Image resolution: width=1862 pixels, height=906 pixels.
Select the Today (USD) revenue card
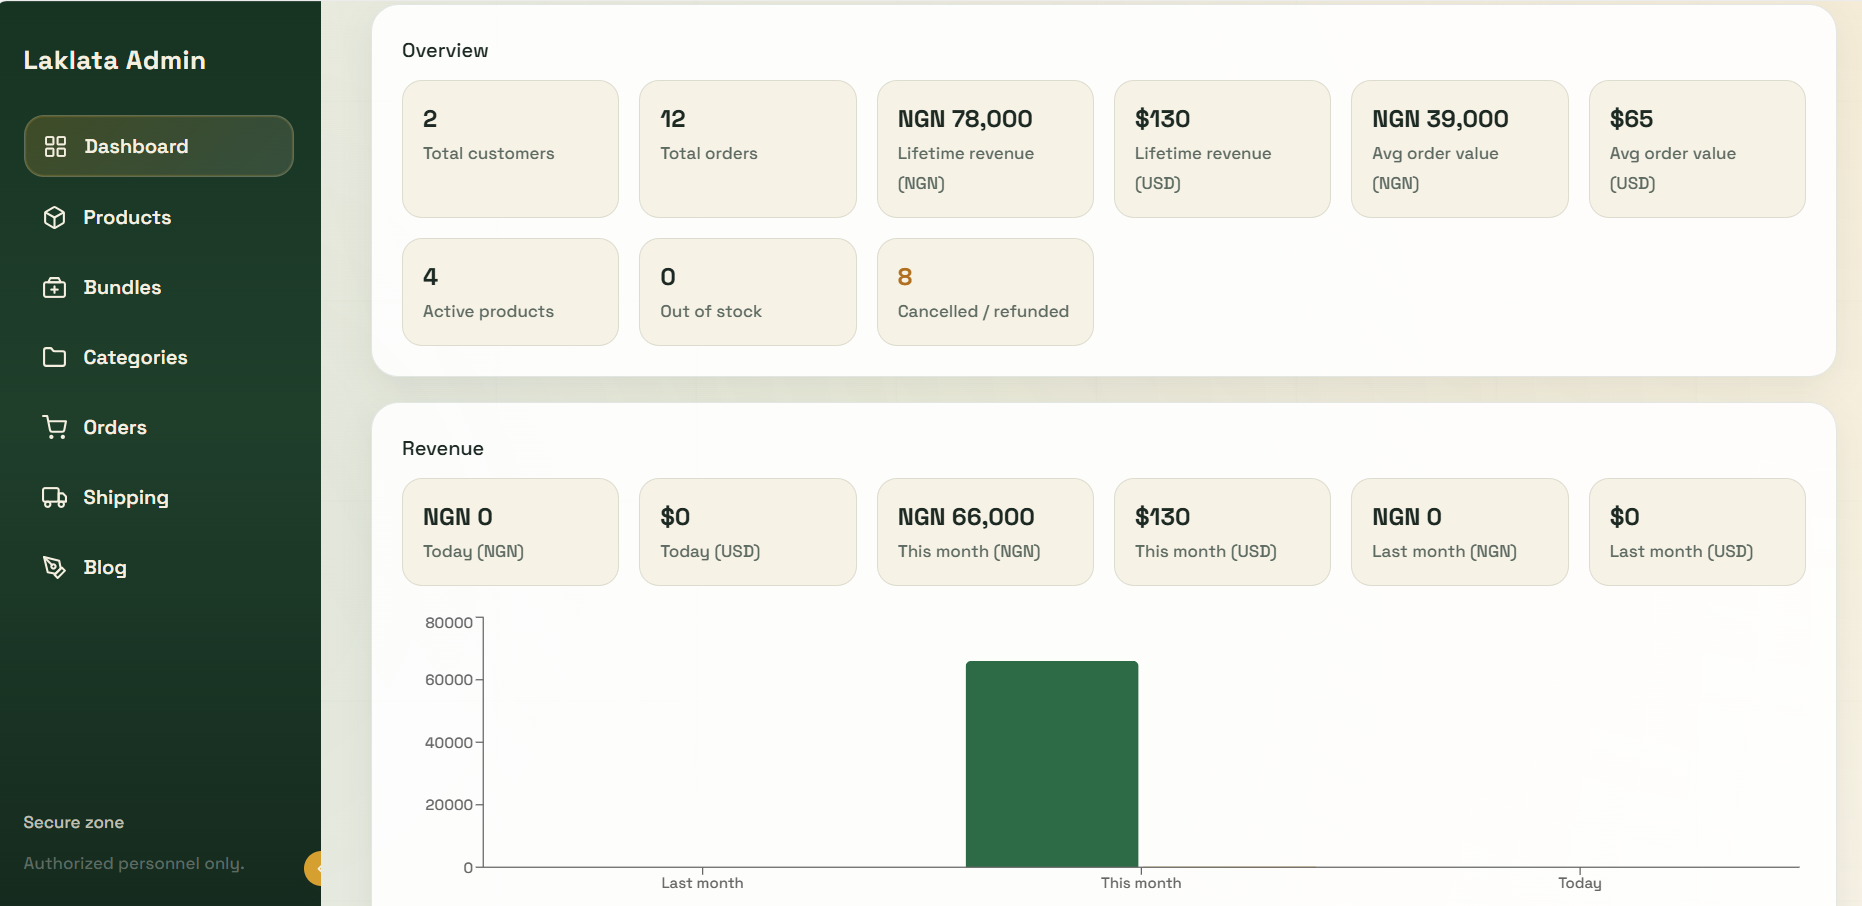click(x=747, y=531)
